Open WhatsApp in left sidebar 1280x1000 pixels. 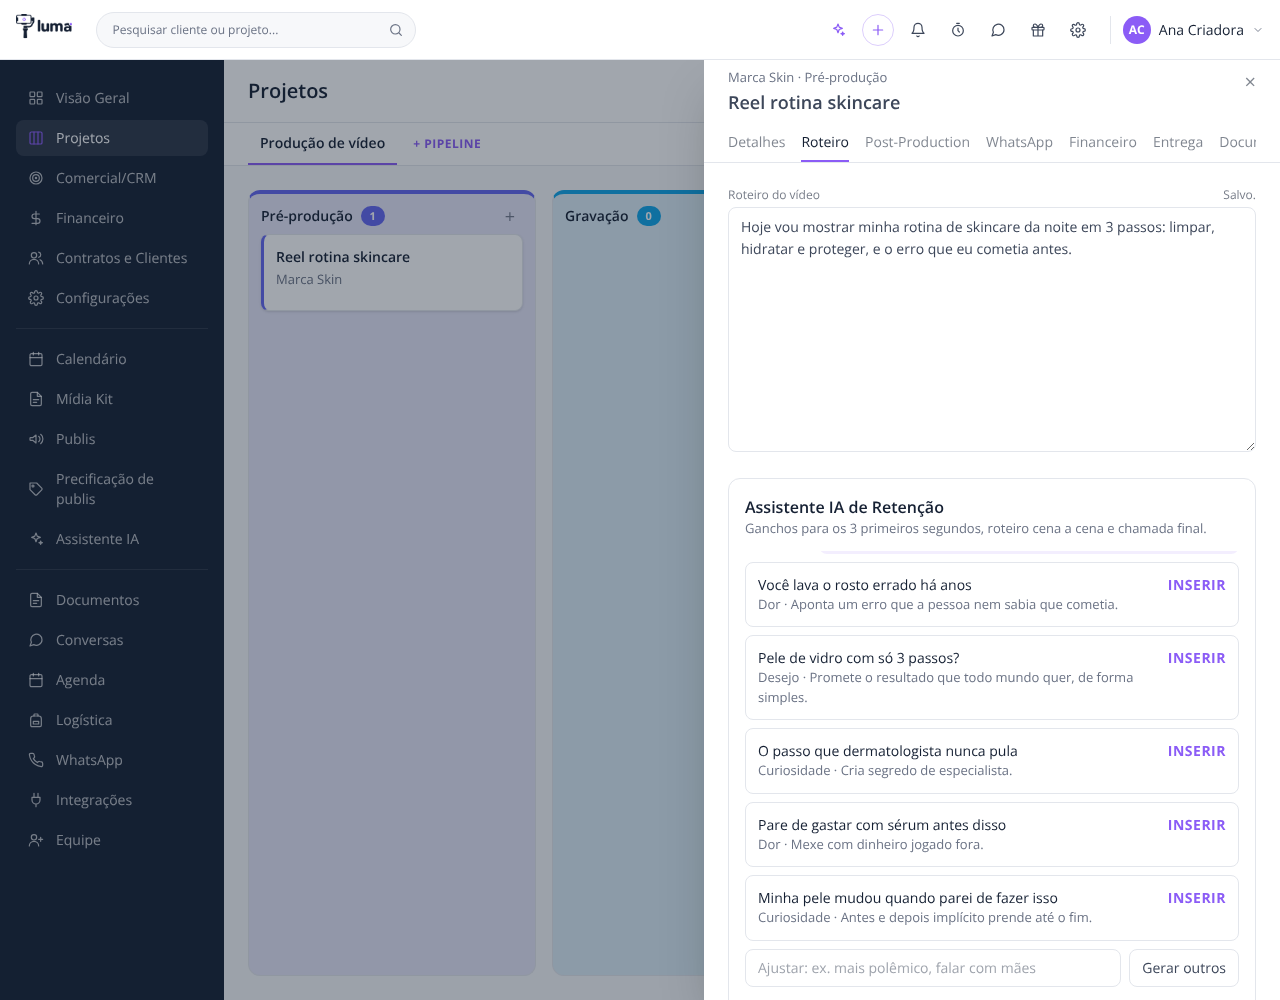[x=112, y=760]
